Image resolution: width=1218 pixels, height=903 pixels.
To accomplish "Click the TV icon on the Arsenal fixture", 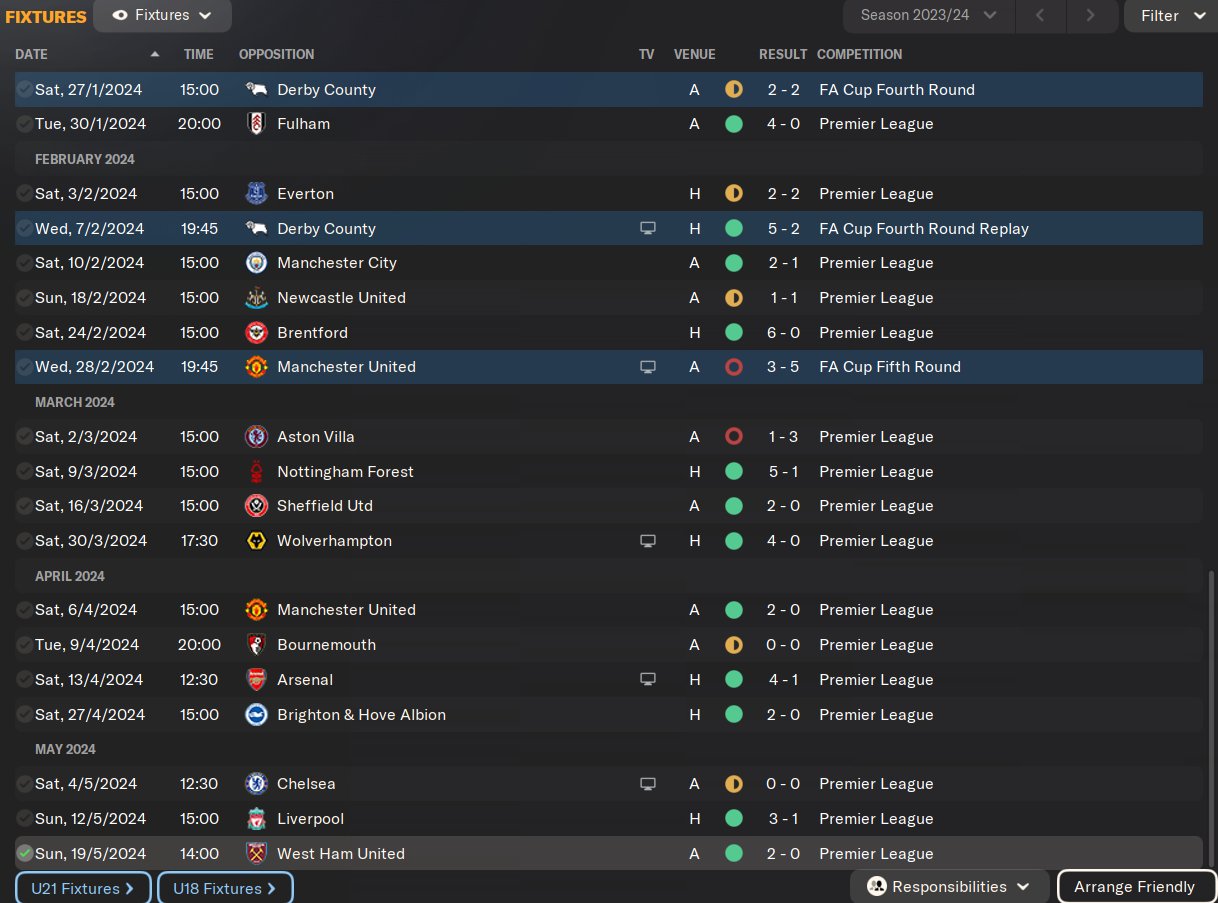I will [x=647, y=679].
